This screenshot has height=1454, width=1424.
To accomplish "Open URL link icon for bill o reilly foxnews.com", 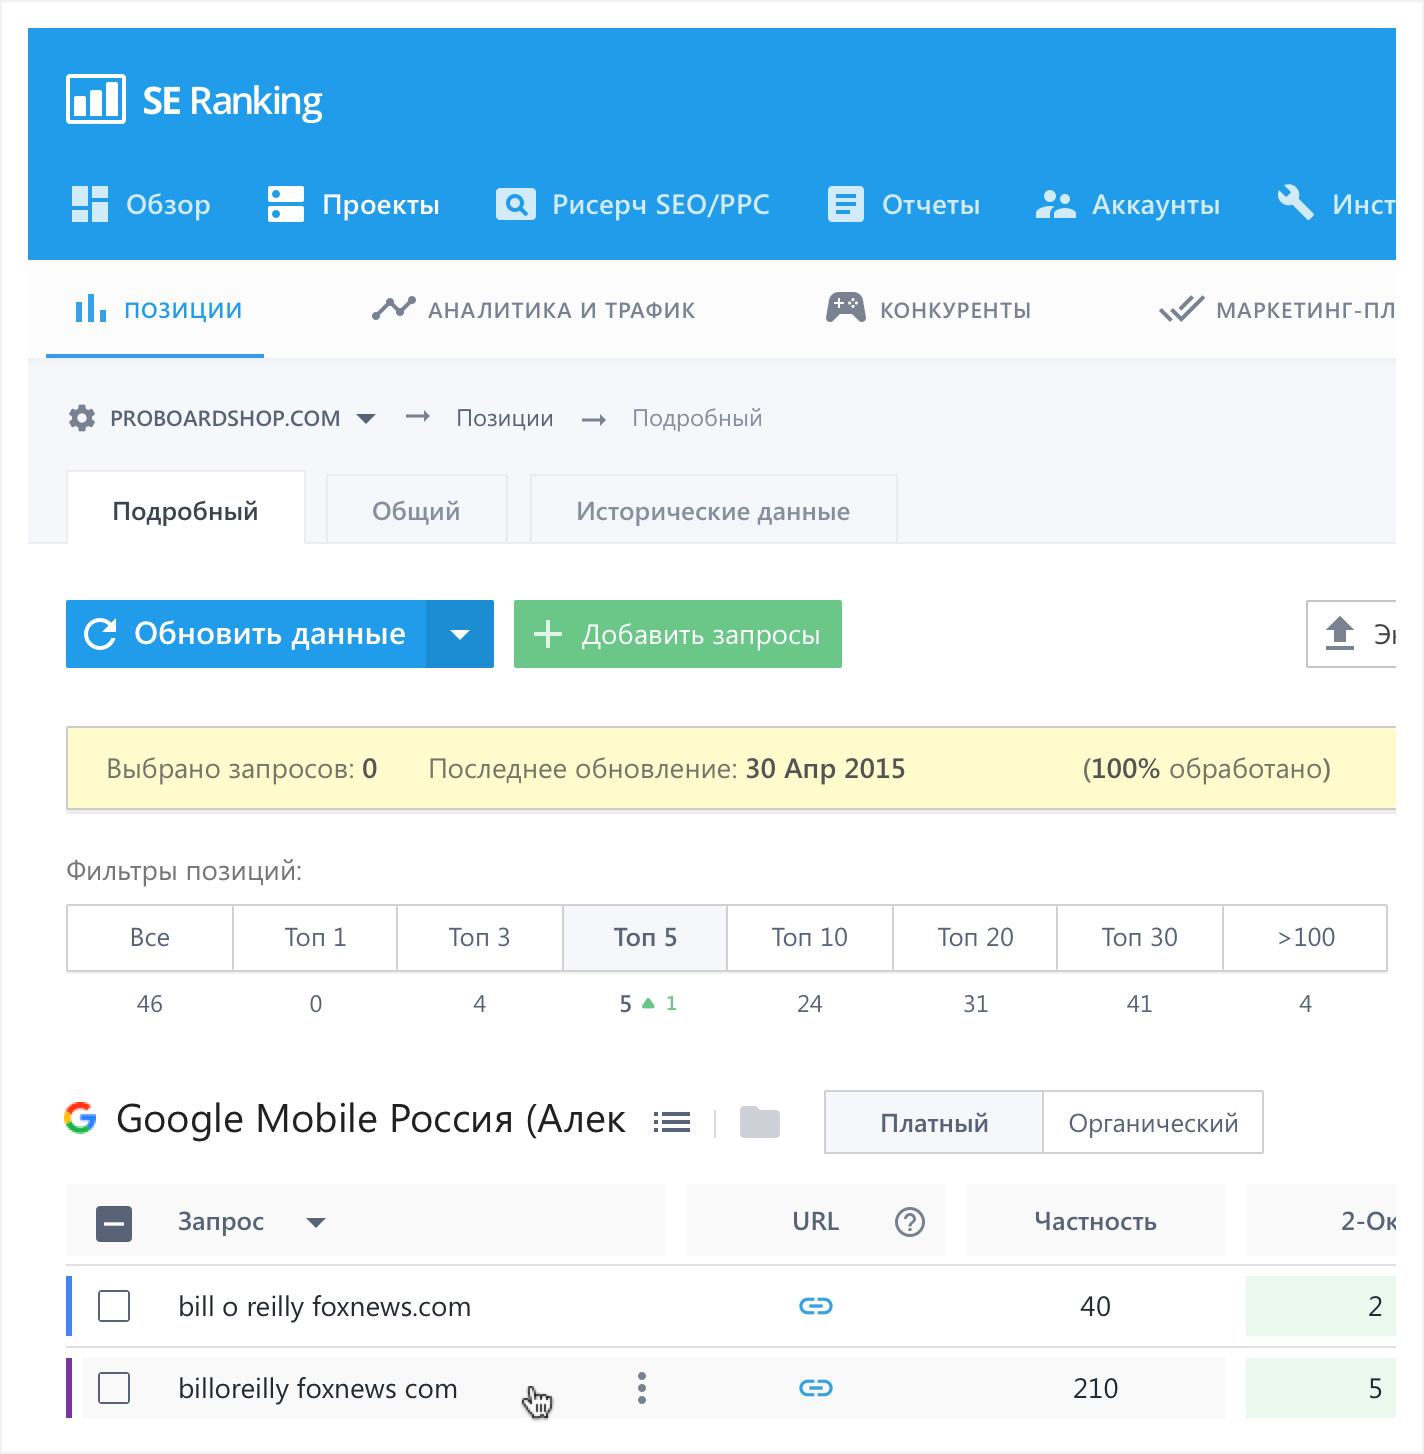I will (815, 1306).
